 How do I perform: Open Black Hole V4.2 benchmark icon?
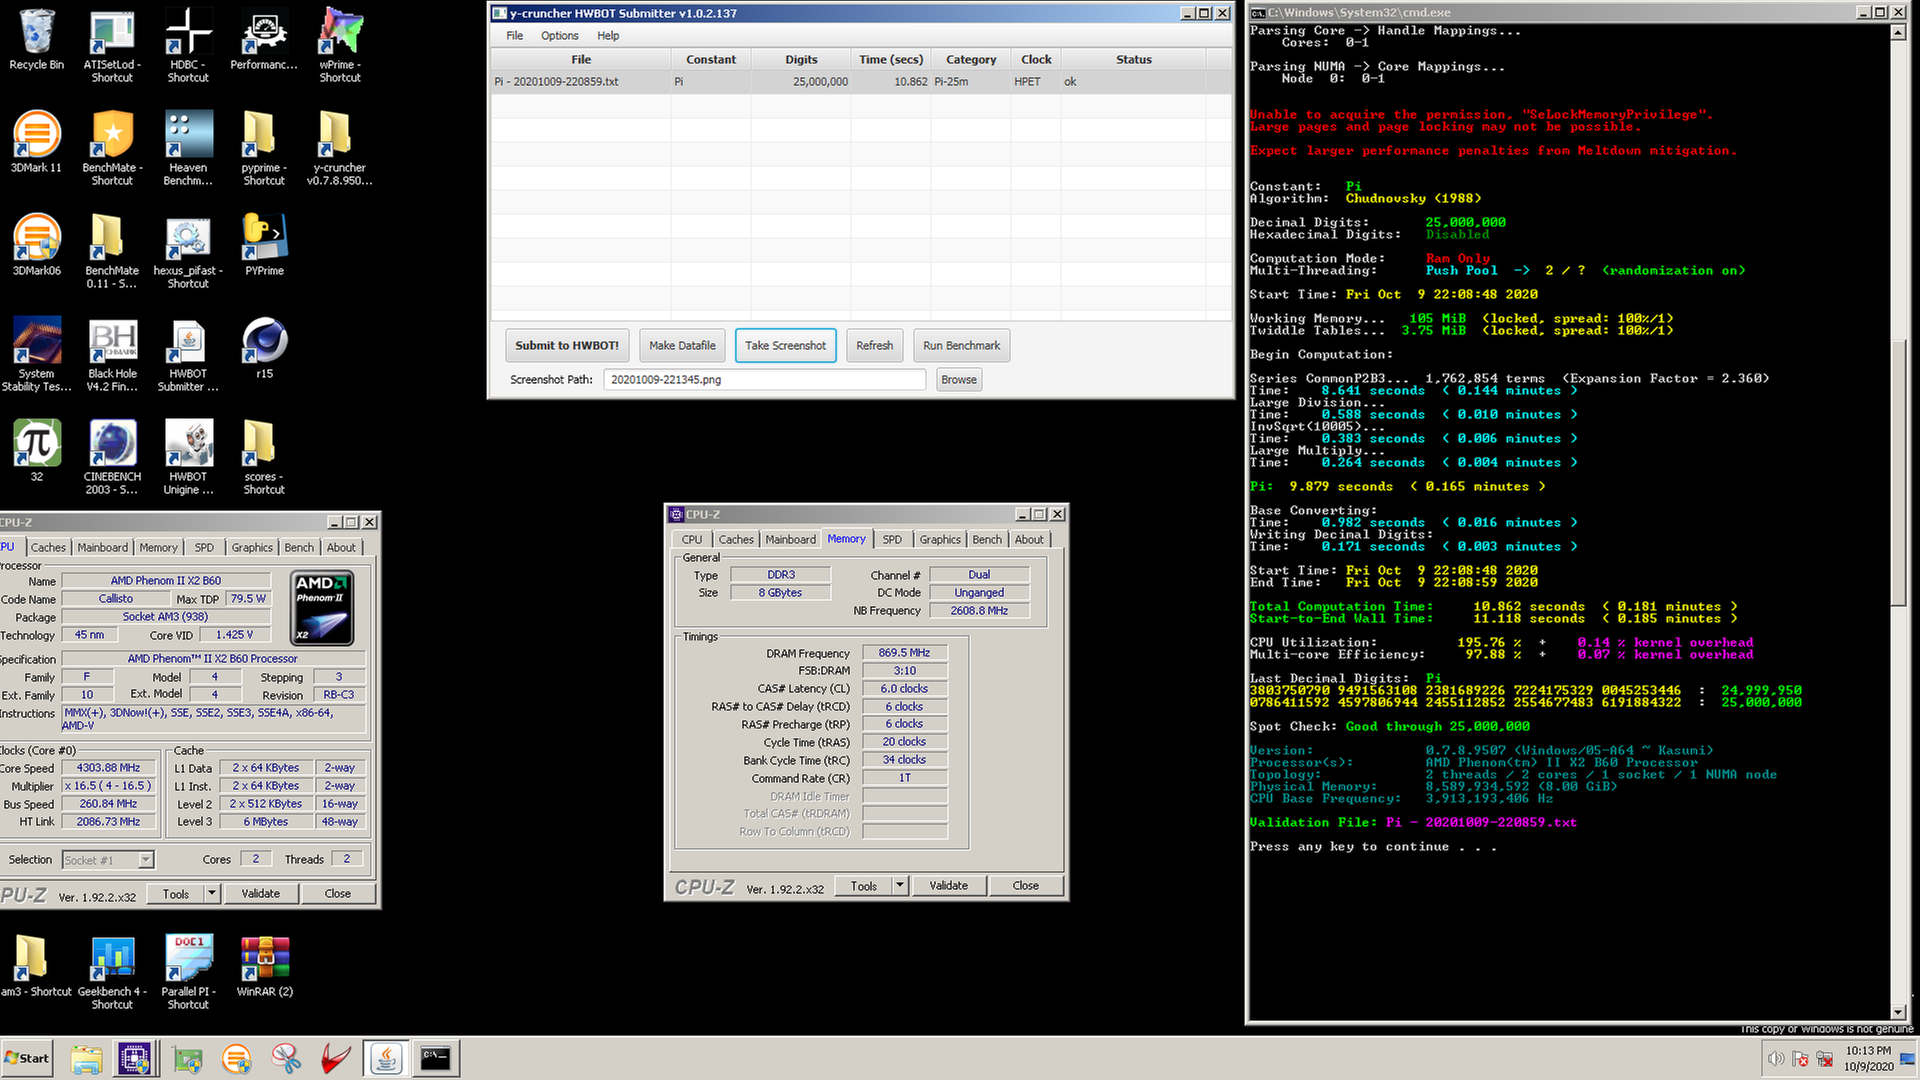tap(112, 354)
